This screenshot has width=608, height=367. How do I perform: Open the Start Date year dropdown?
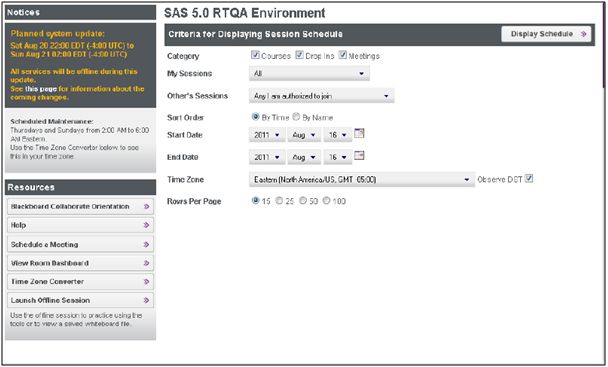(267, 135)
